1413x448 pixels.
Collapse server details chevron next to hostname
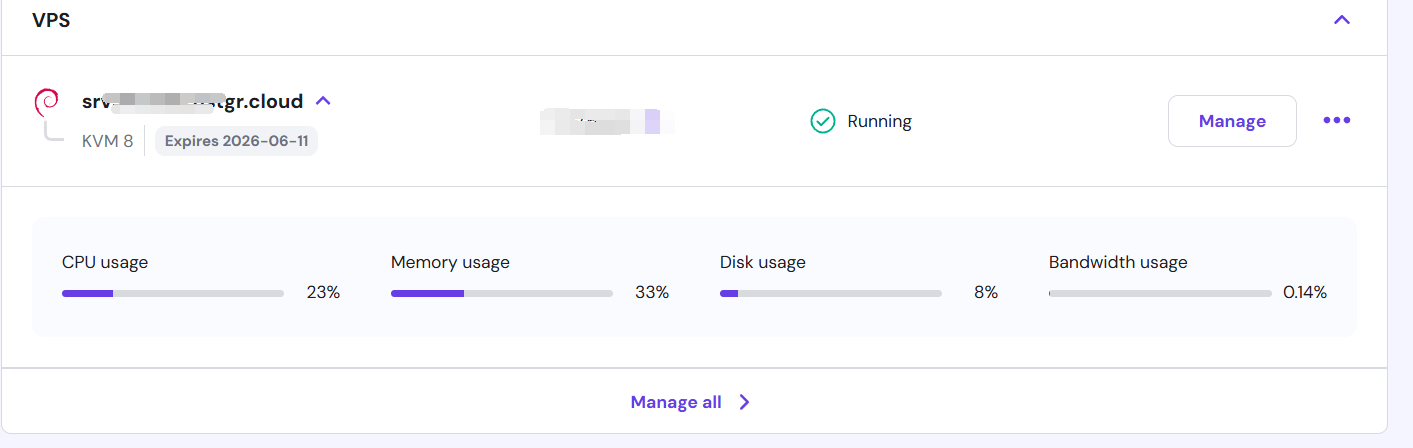(323, 101)
